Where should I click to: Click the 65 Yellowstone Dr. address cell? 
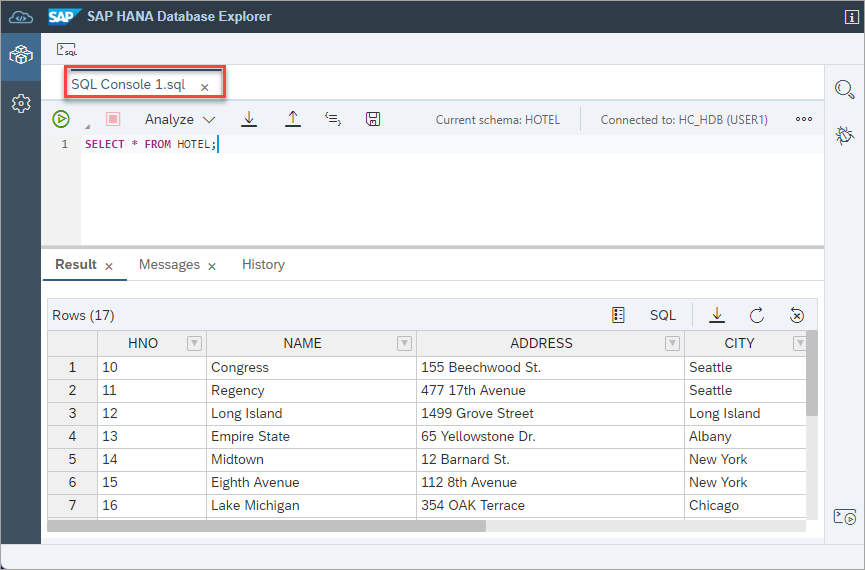(550, 436)
